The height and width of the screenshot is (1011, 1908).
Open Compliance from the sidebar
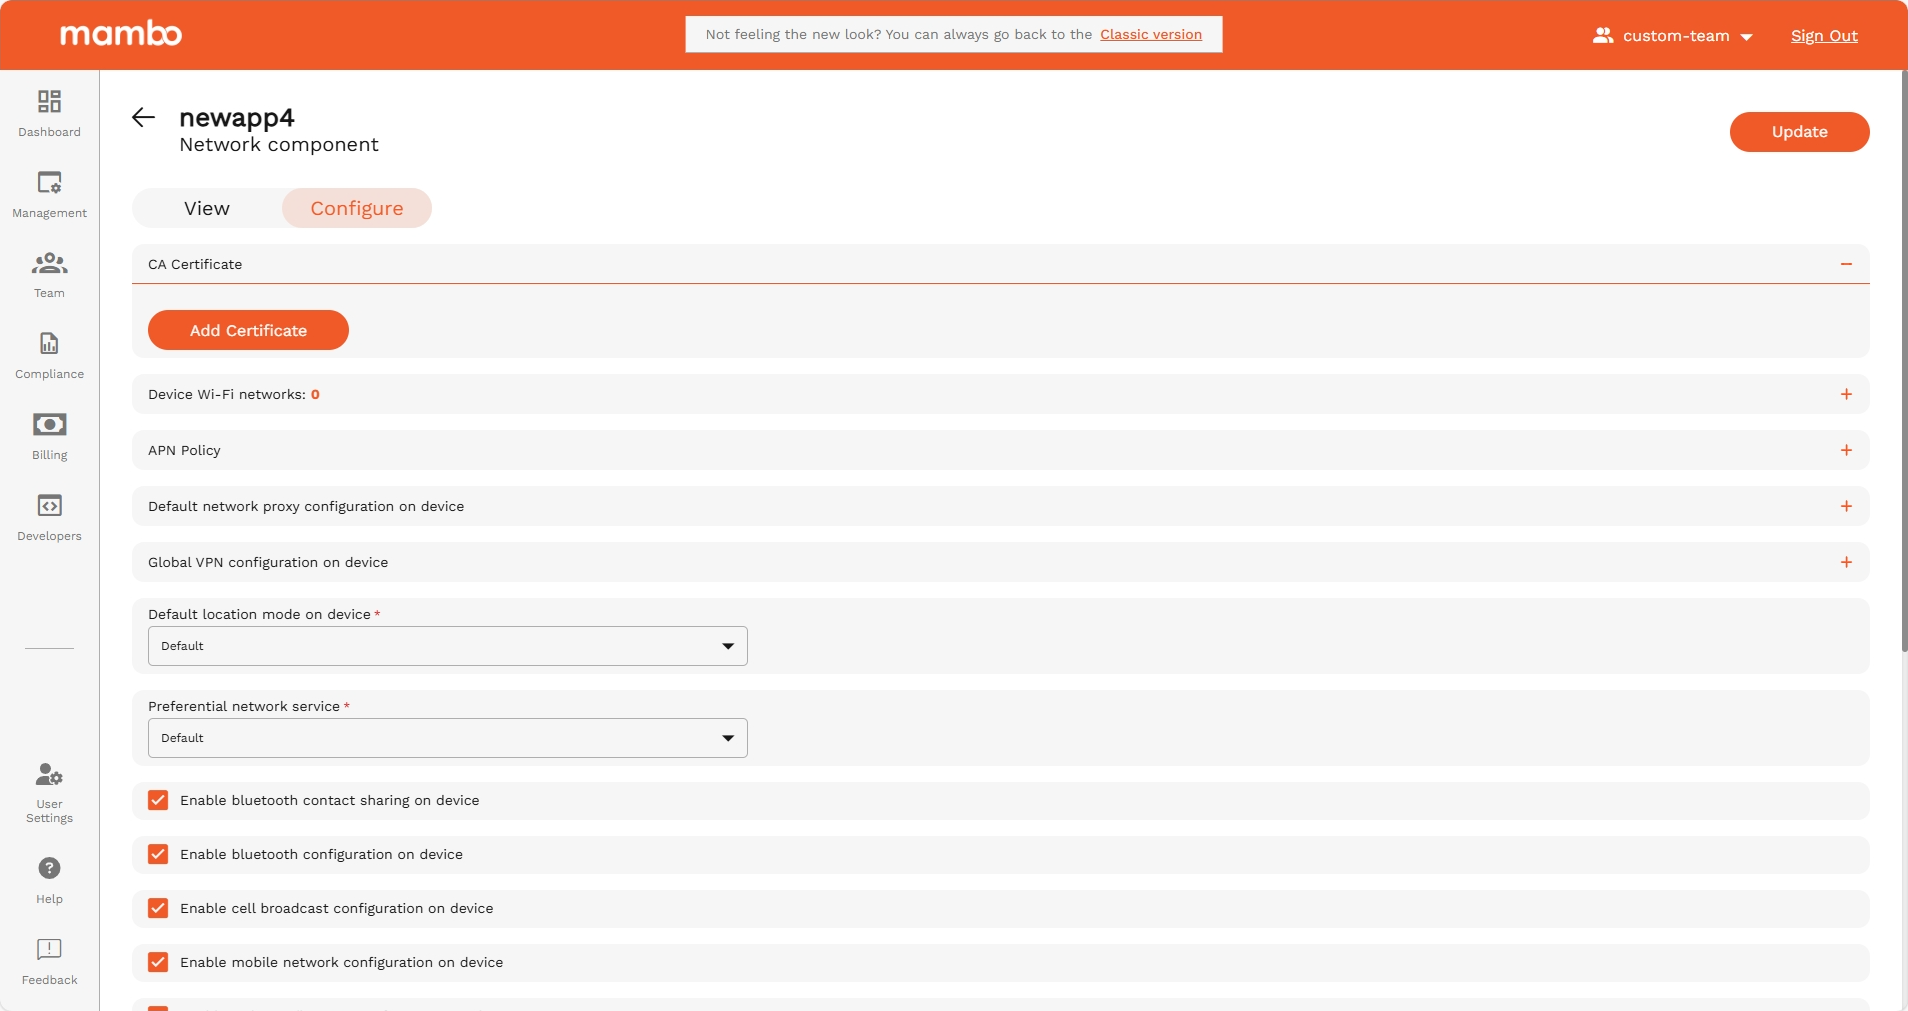tap(49, 344)
